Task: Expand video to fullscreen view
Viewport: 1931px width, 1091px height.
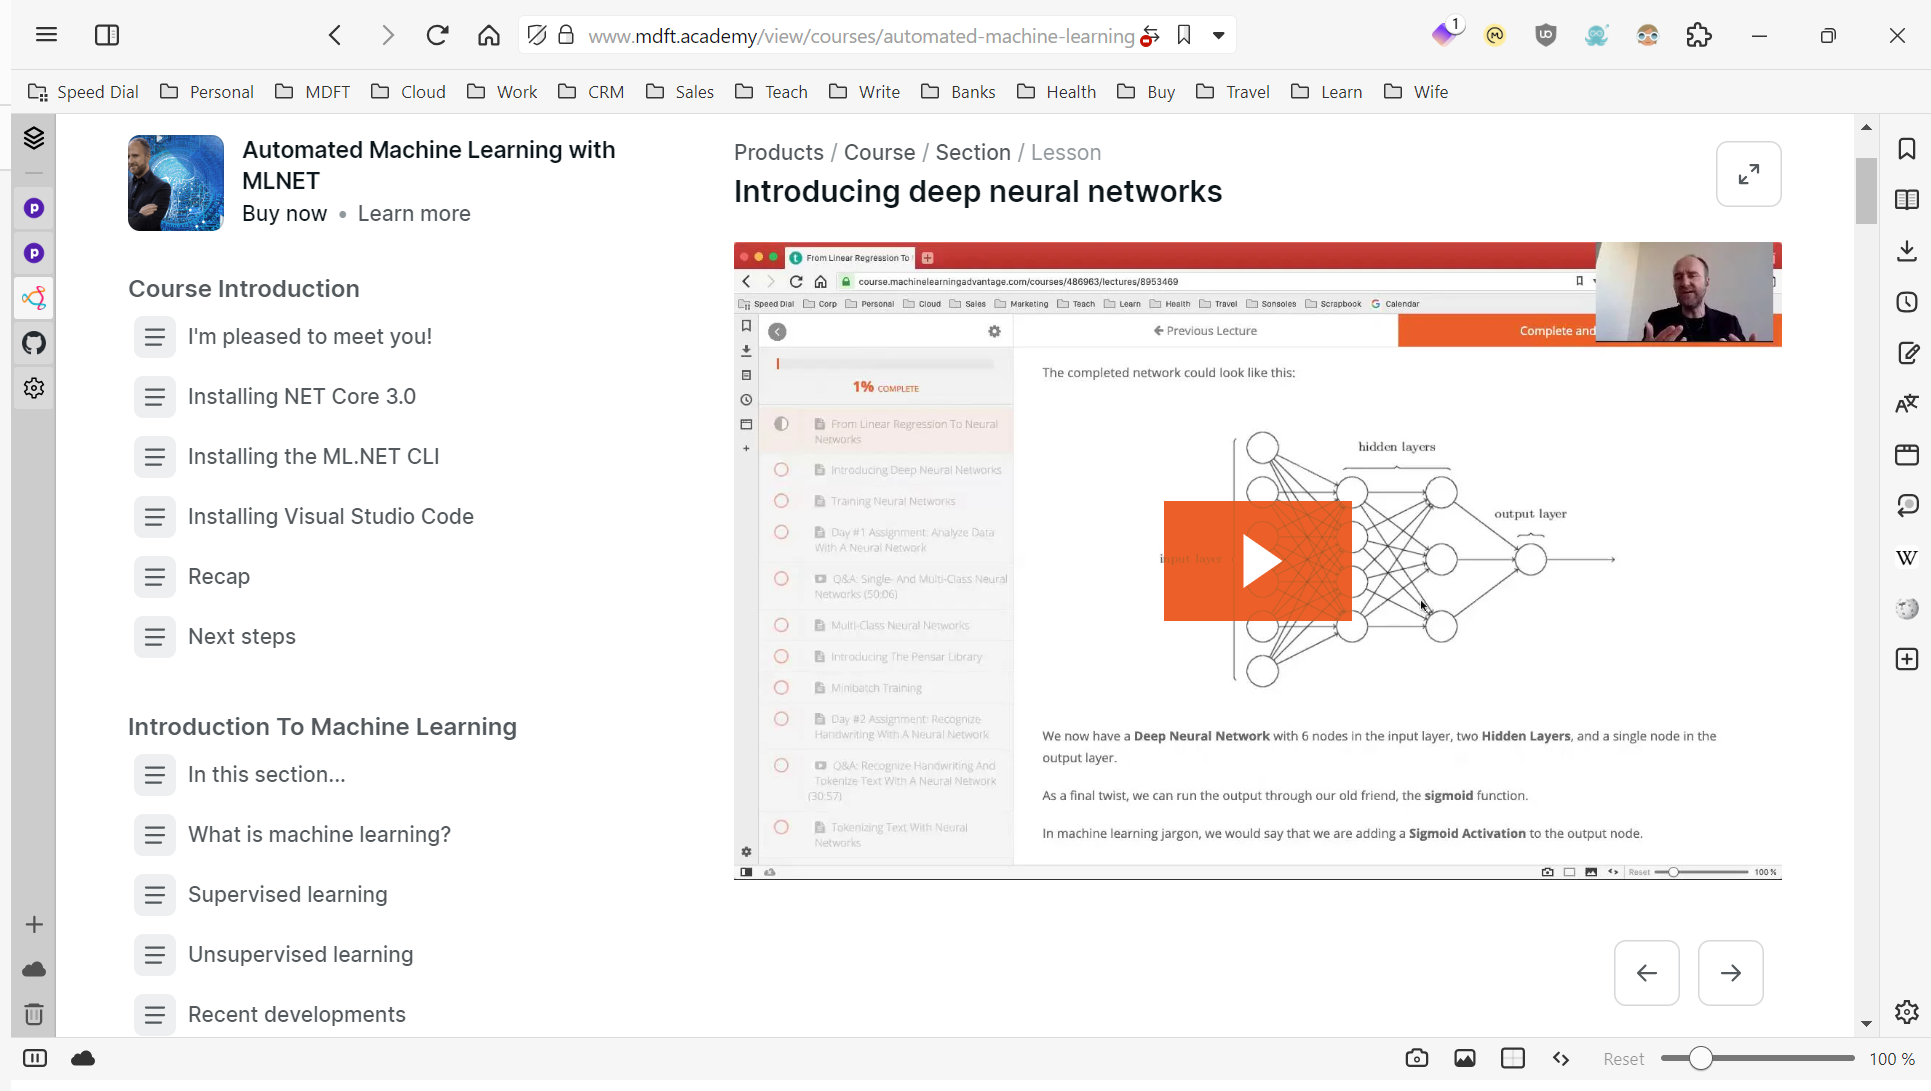Action: click(1748, 174)
